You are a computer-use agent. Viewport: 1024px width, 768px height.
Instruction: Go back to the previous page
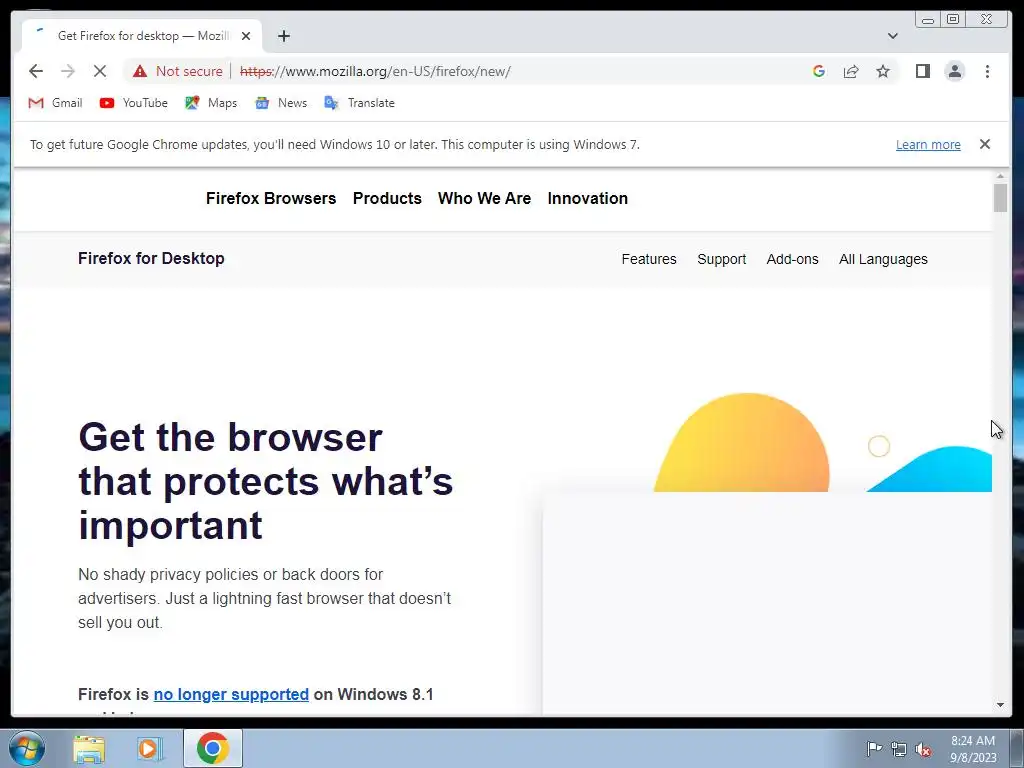coord(36,71)
